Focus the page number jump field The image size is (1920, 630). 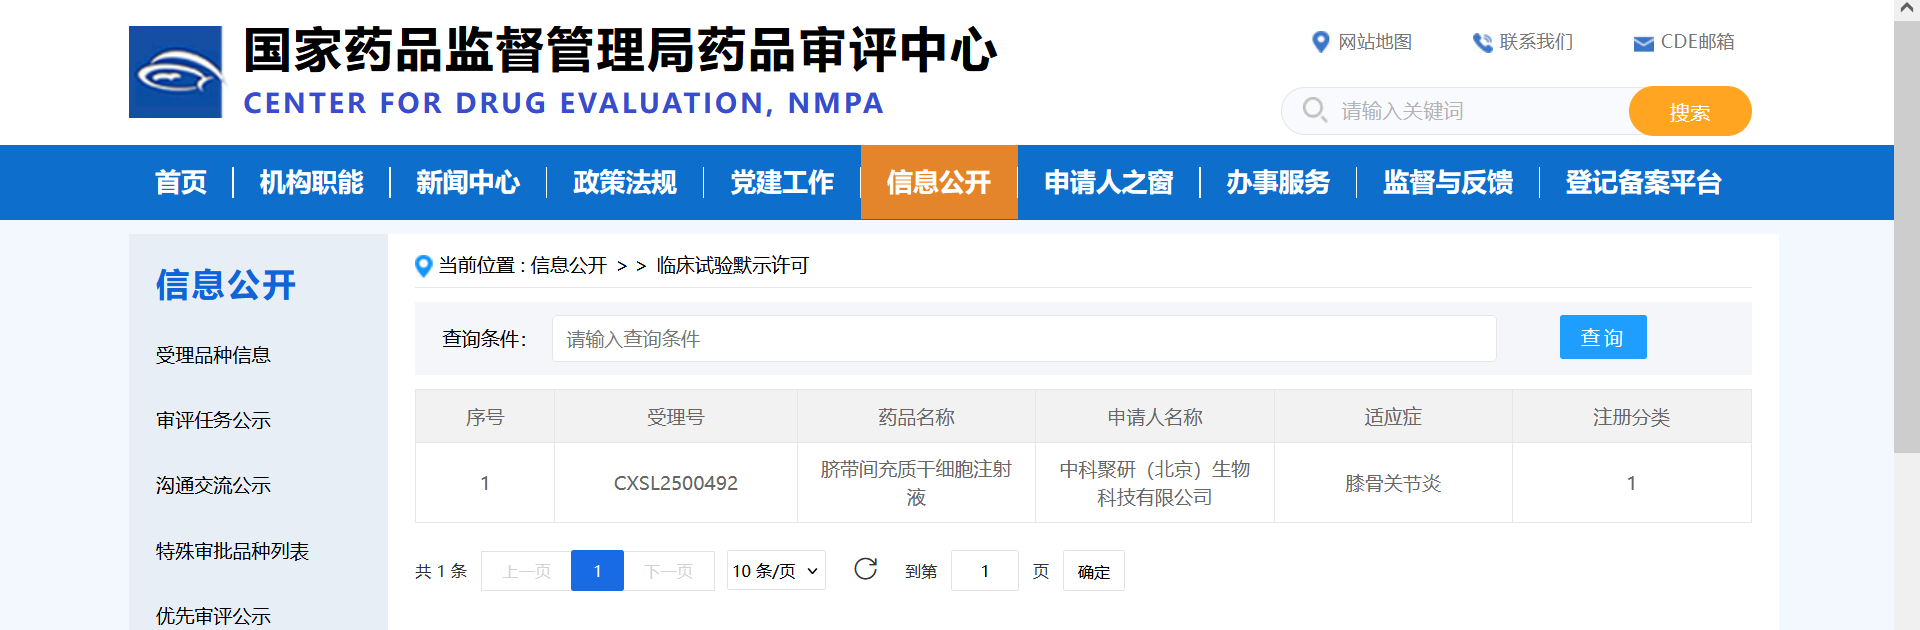[985, 570]
